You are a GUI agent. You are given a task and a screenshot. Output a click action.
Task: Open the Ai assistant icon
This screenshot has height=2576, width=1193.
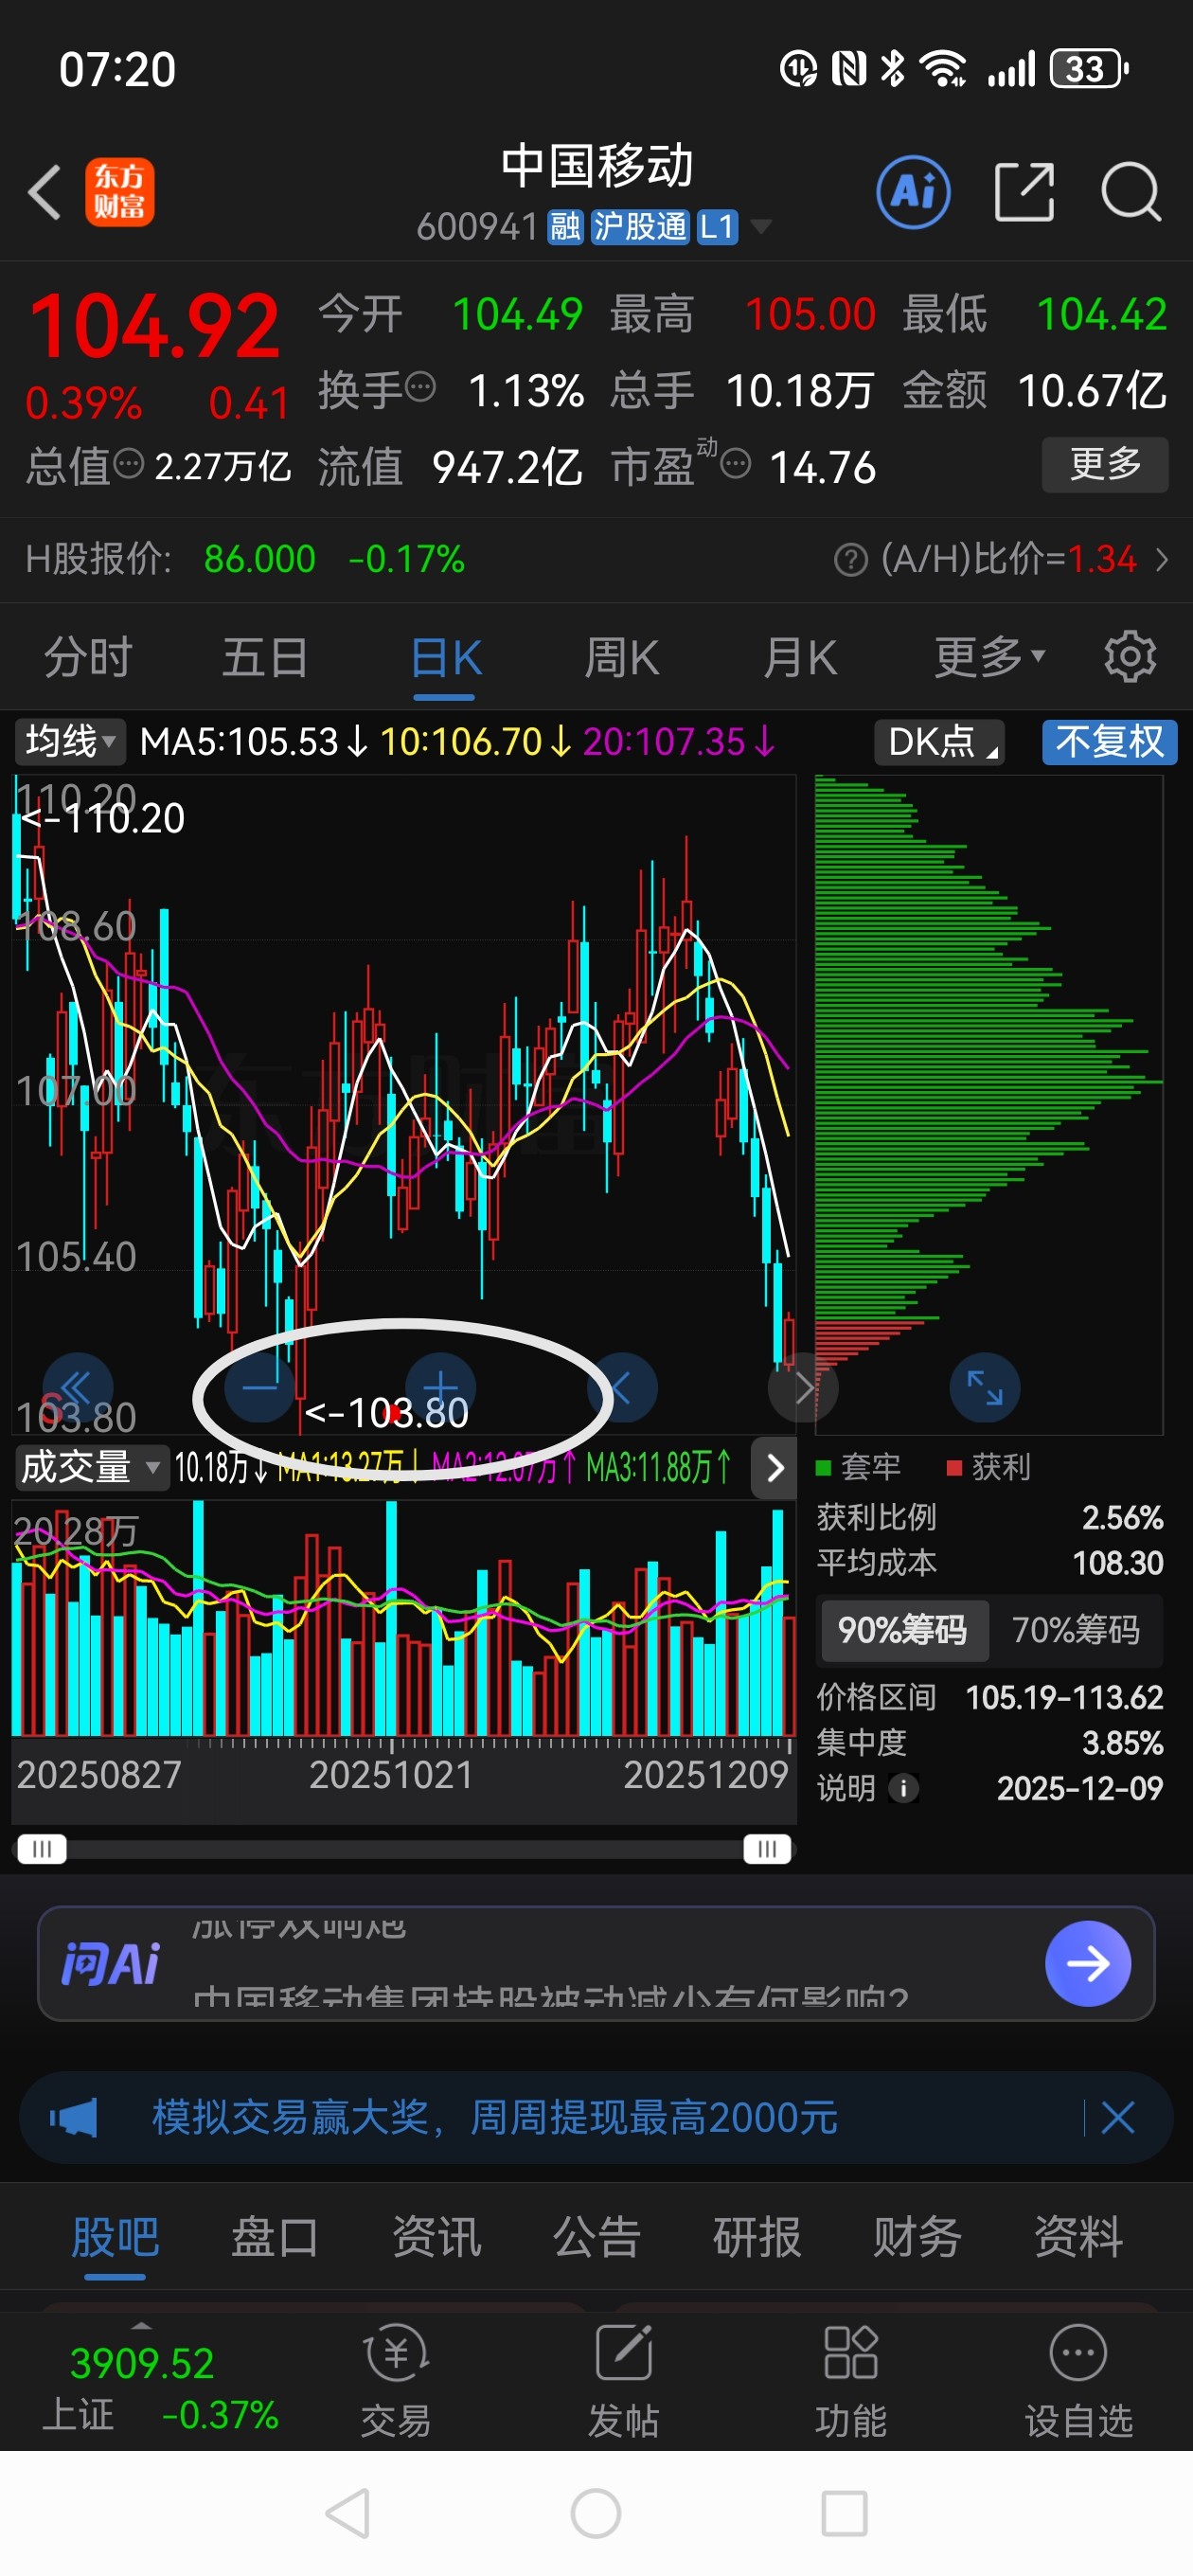point(913,192)
